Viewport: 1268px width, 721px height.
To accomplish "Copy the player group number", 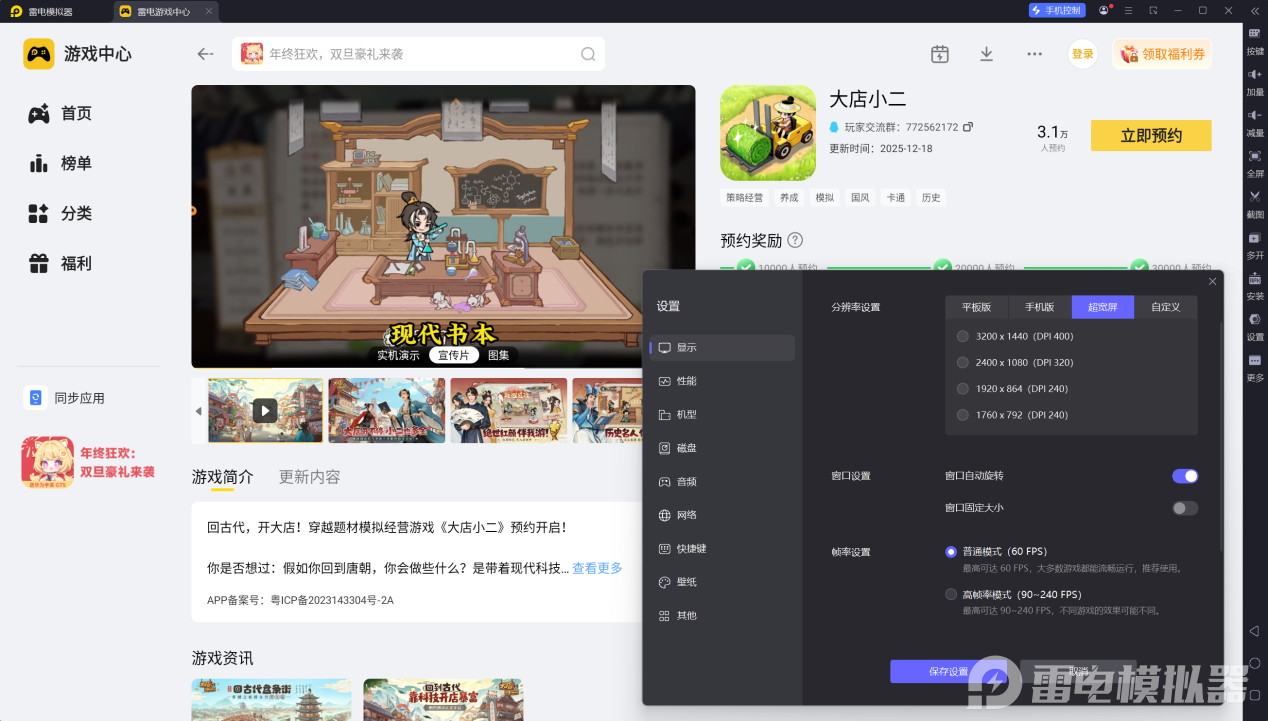I will pos(968,127).
